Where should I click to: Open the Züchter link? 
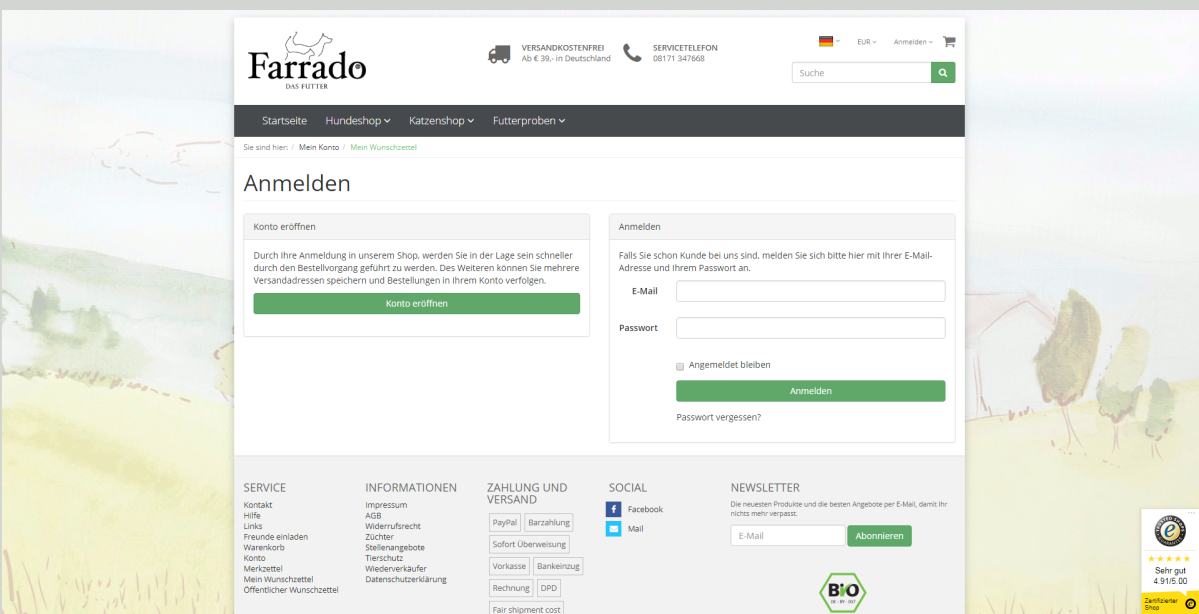380,537
